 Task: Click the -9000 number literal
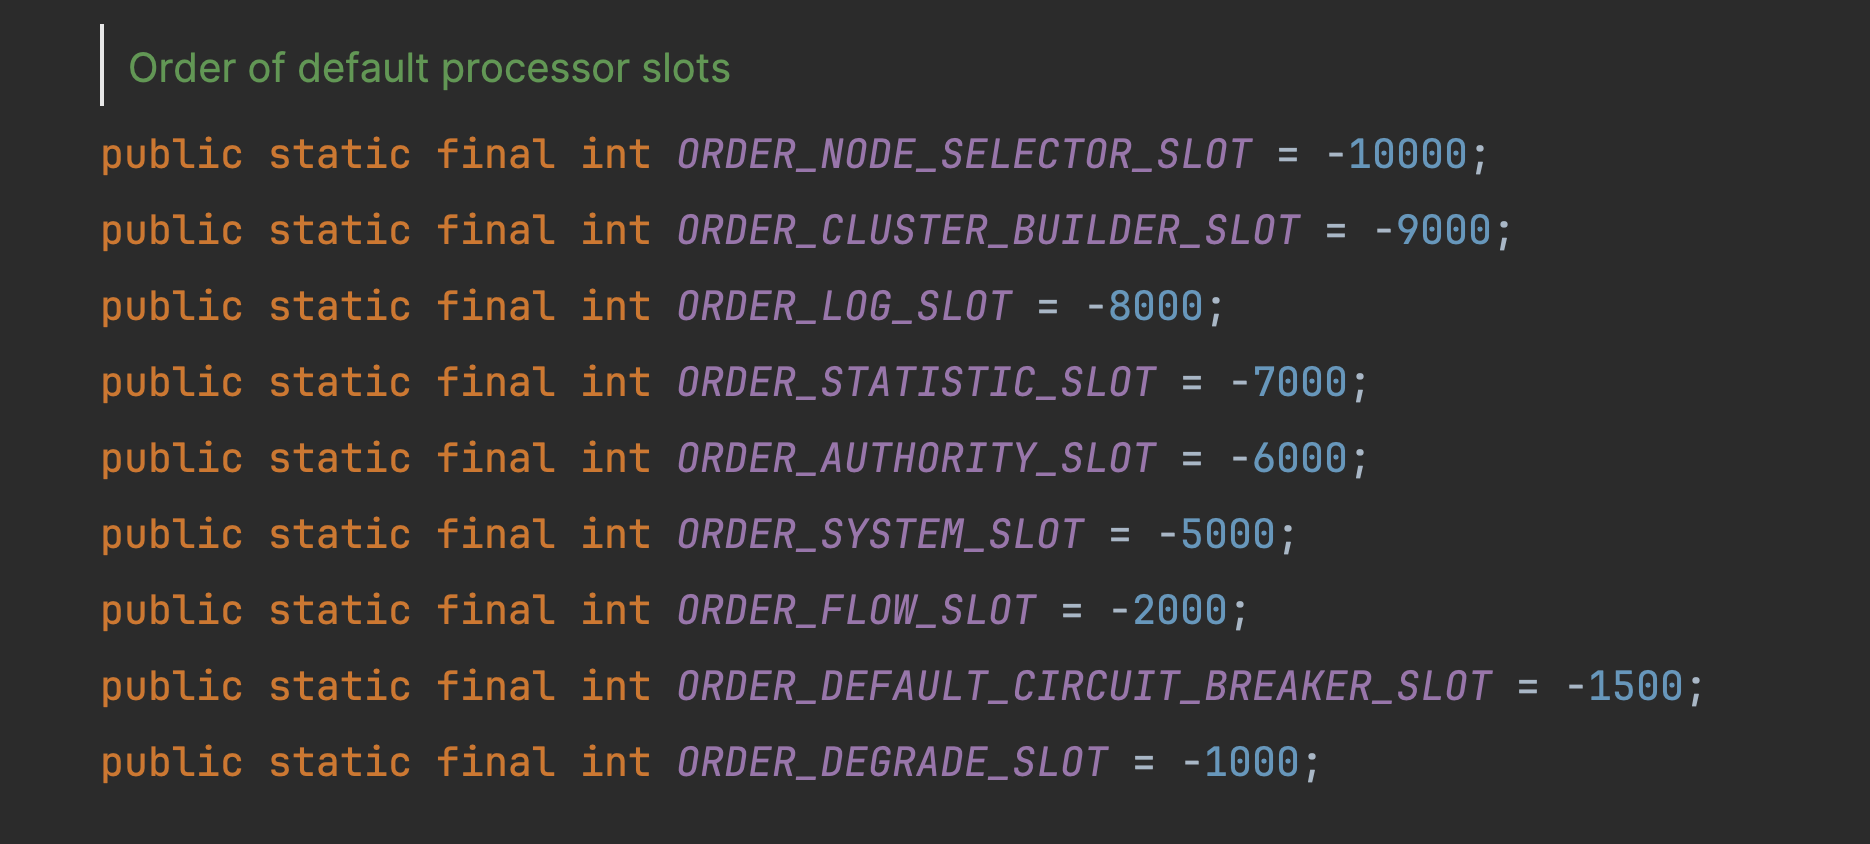click(x=1432, y=231)
